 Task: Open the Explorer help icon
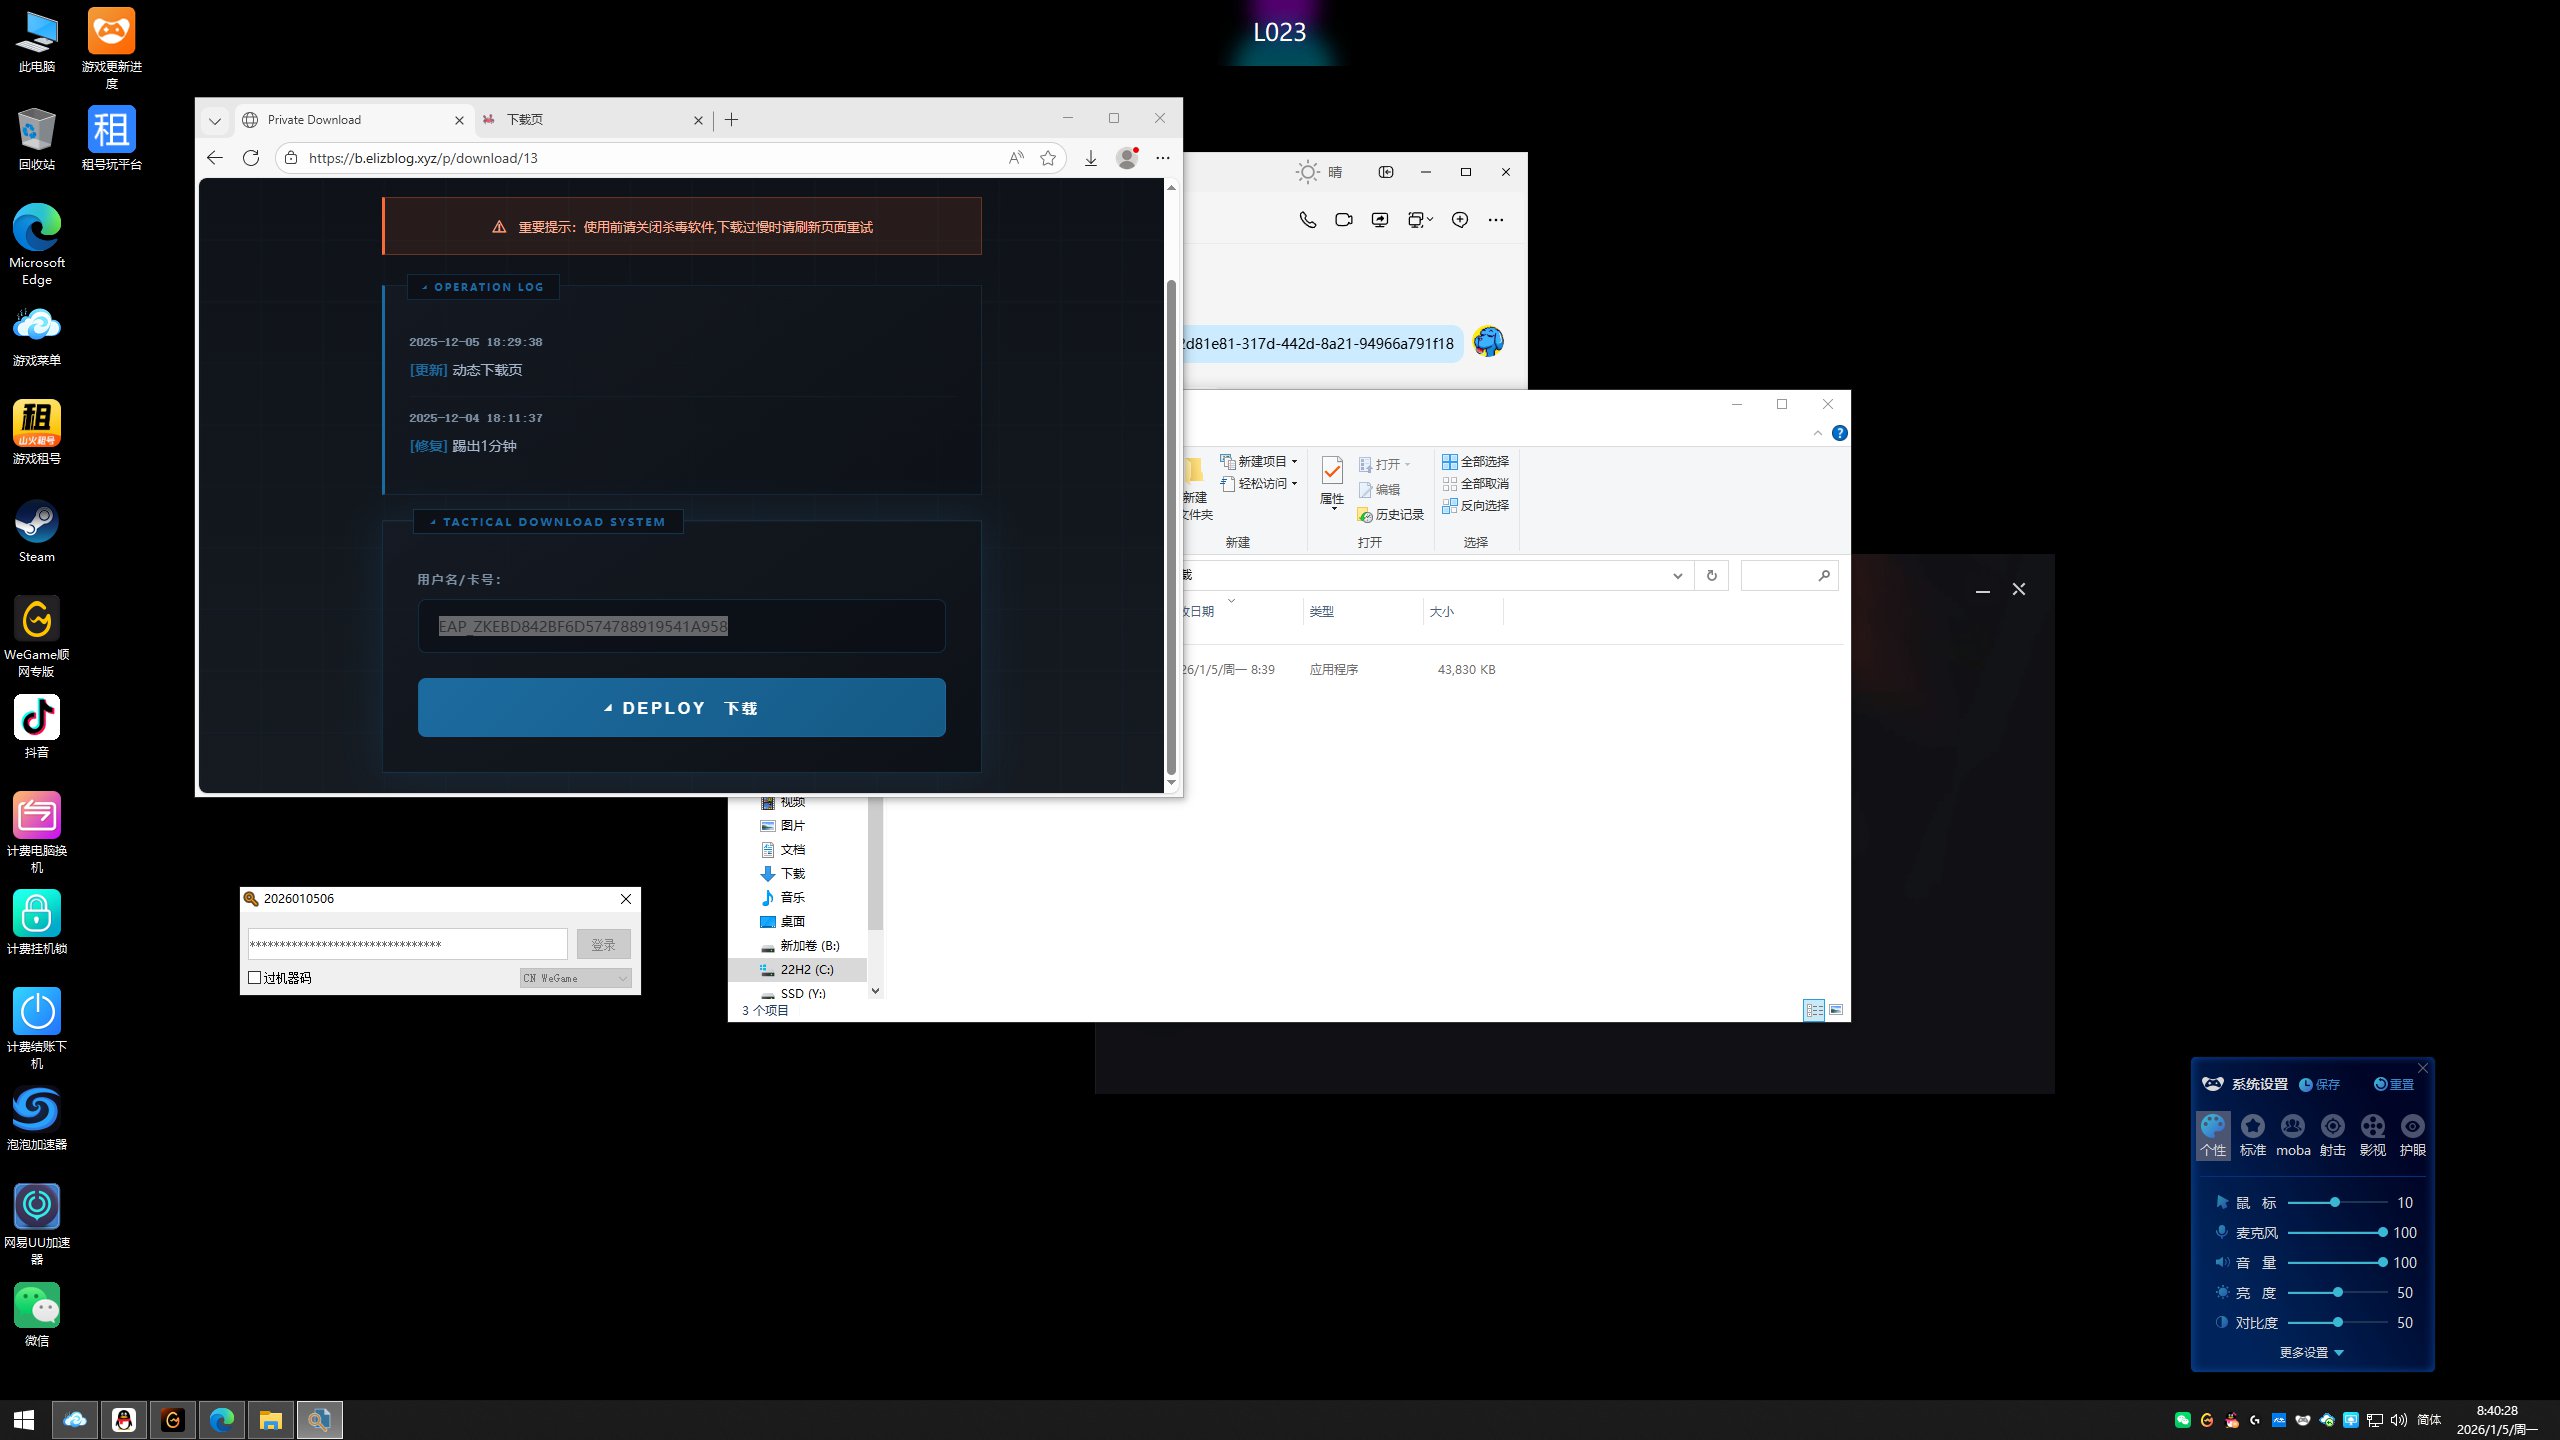tap(1839, 433)
